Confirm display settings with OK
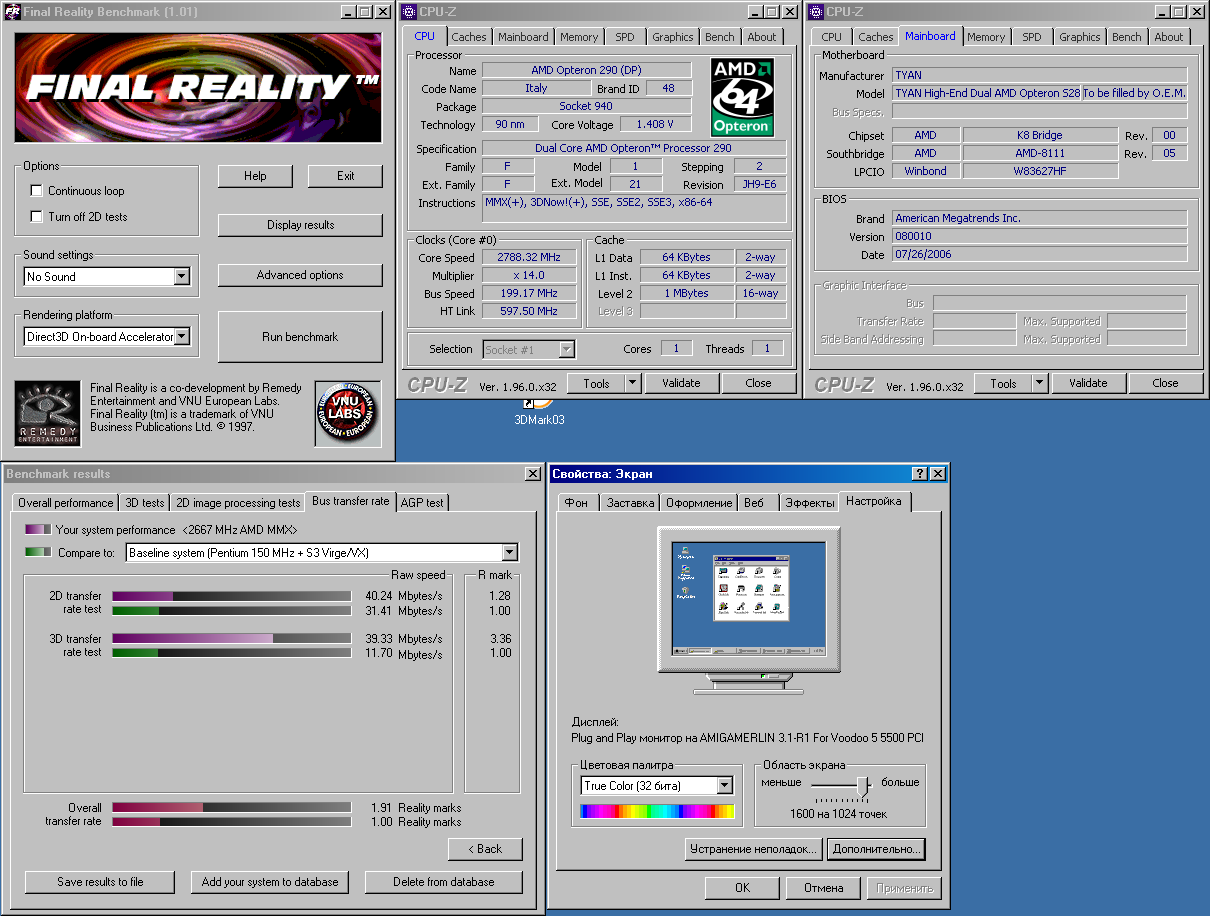 742,888
